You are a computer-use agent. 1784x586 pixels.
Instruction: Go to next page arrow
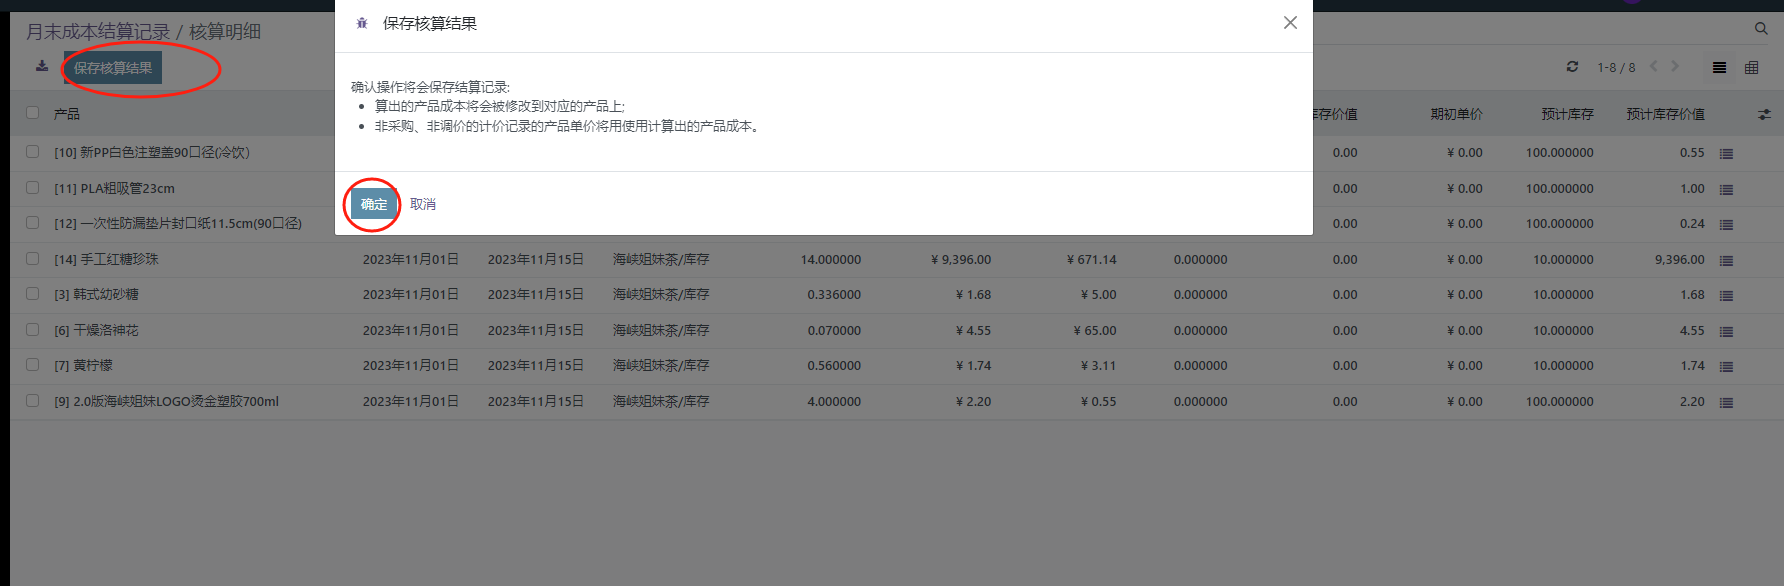pyautogui.click(x=1675, y=67)
